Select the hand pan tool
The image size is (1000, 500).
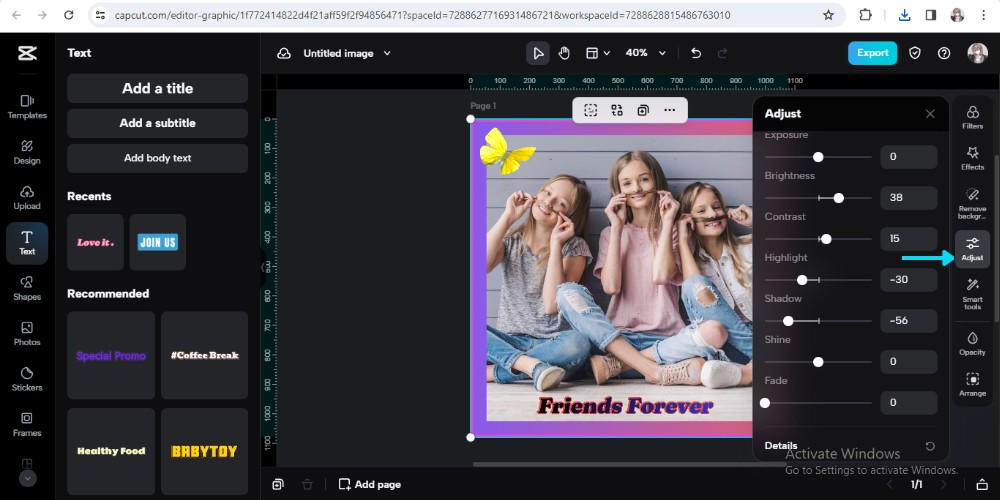(x=564, y=53)
